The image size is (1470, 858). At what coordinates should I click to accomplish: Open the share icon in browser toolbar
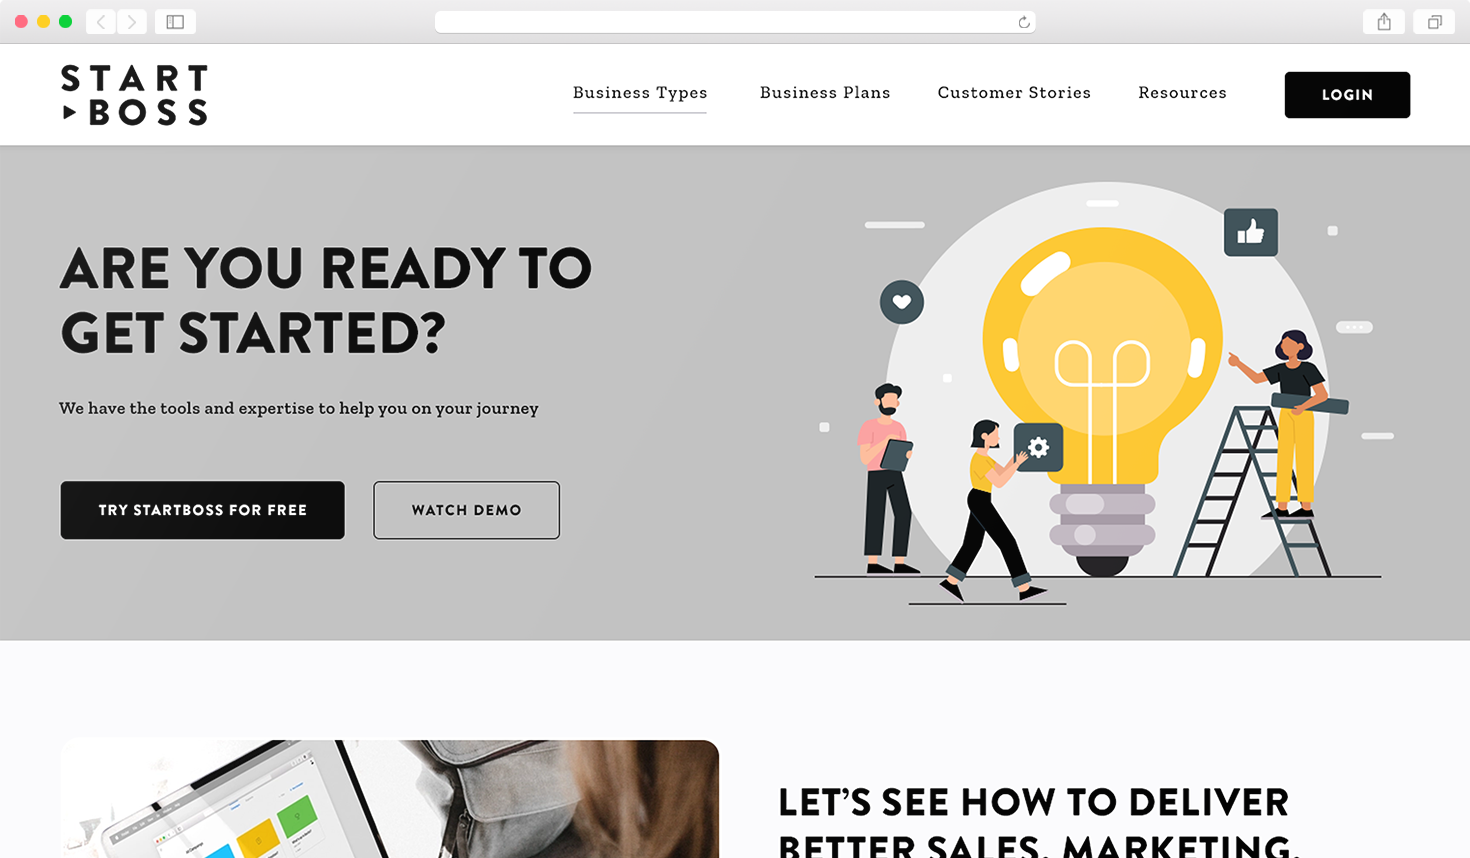click(x=1384, y=22)
